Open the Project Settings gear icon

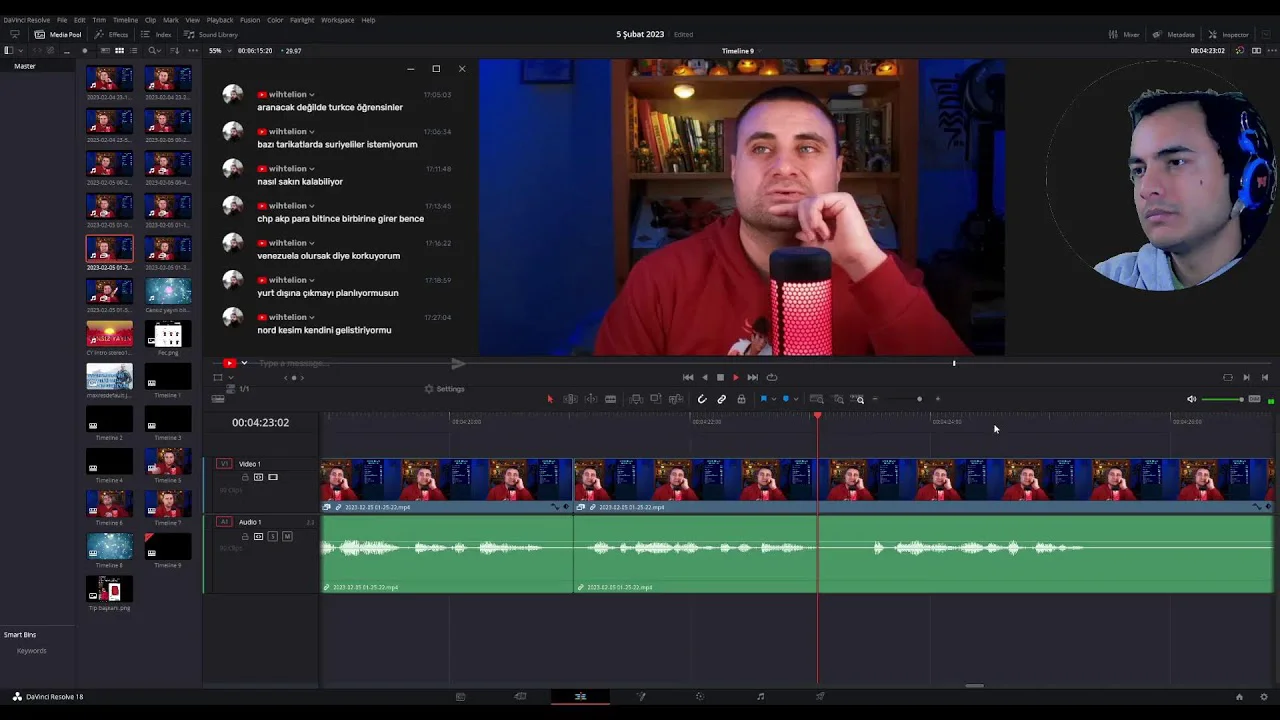pyautogui.click(x=1264, y=696)
